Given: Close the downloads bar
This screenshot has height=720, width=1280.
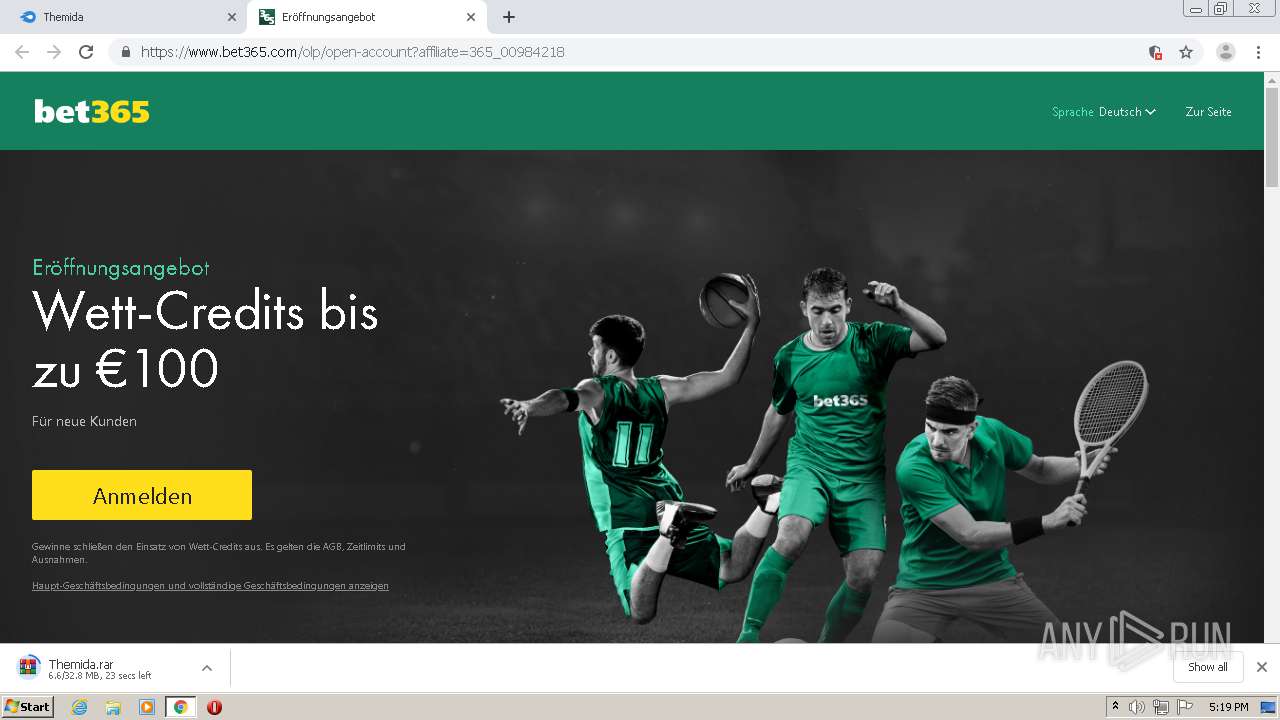Looking at the screenshot, I should pyautogui.click(x=1261, y=667).
